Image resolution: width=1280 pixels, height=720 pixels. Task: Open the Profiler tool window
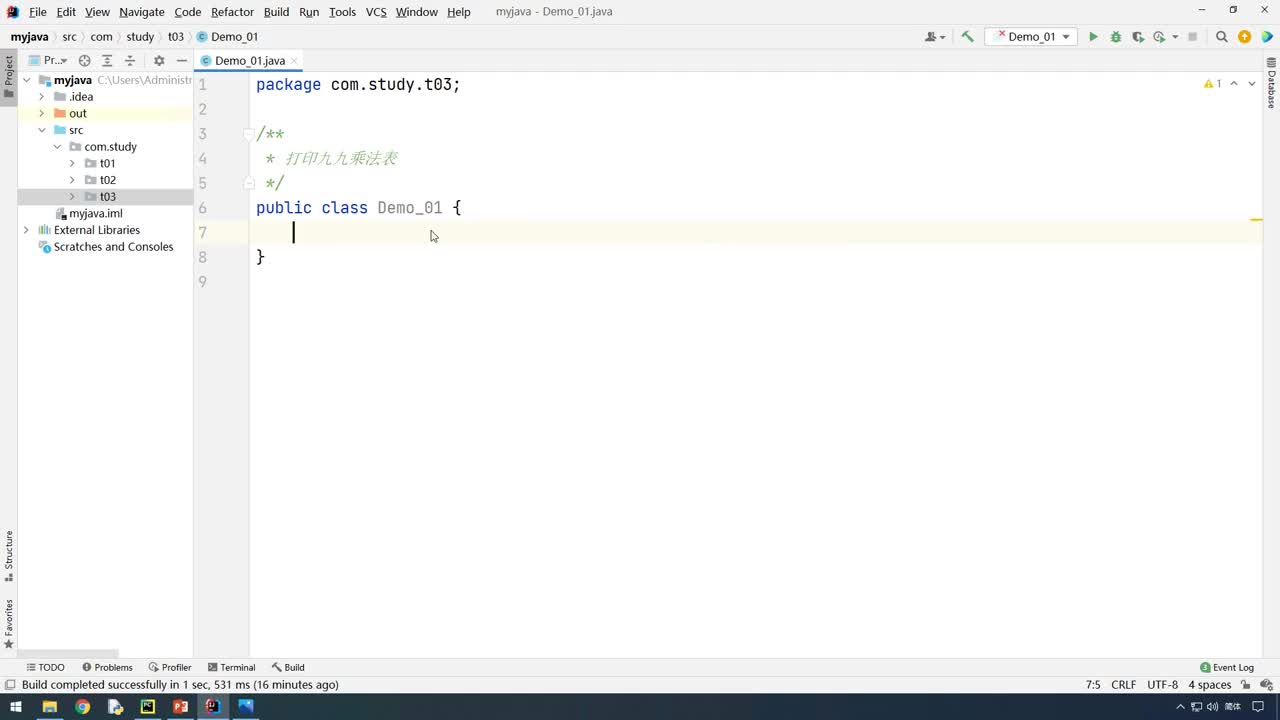170,667
